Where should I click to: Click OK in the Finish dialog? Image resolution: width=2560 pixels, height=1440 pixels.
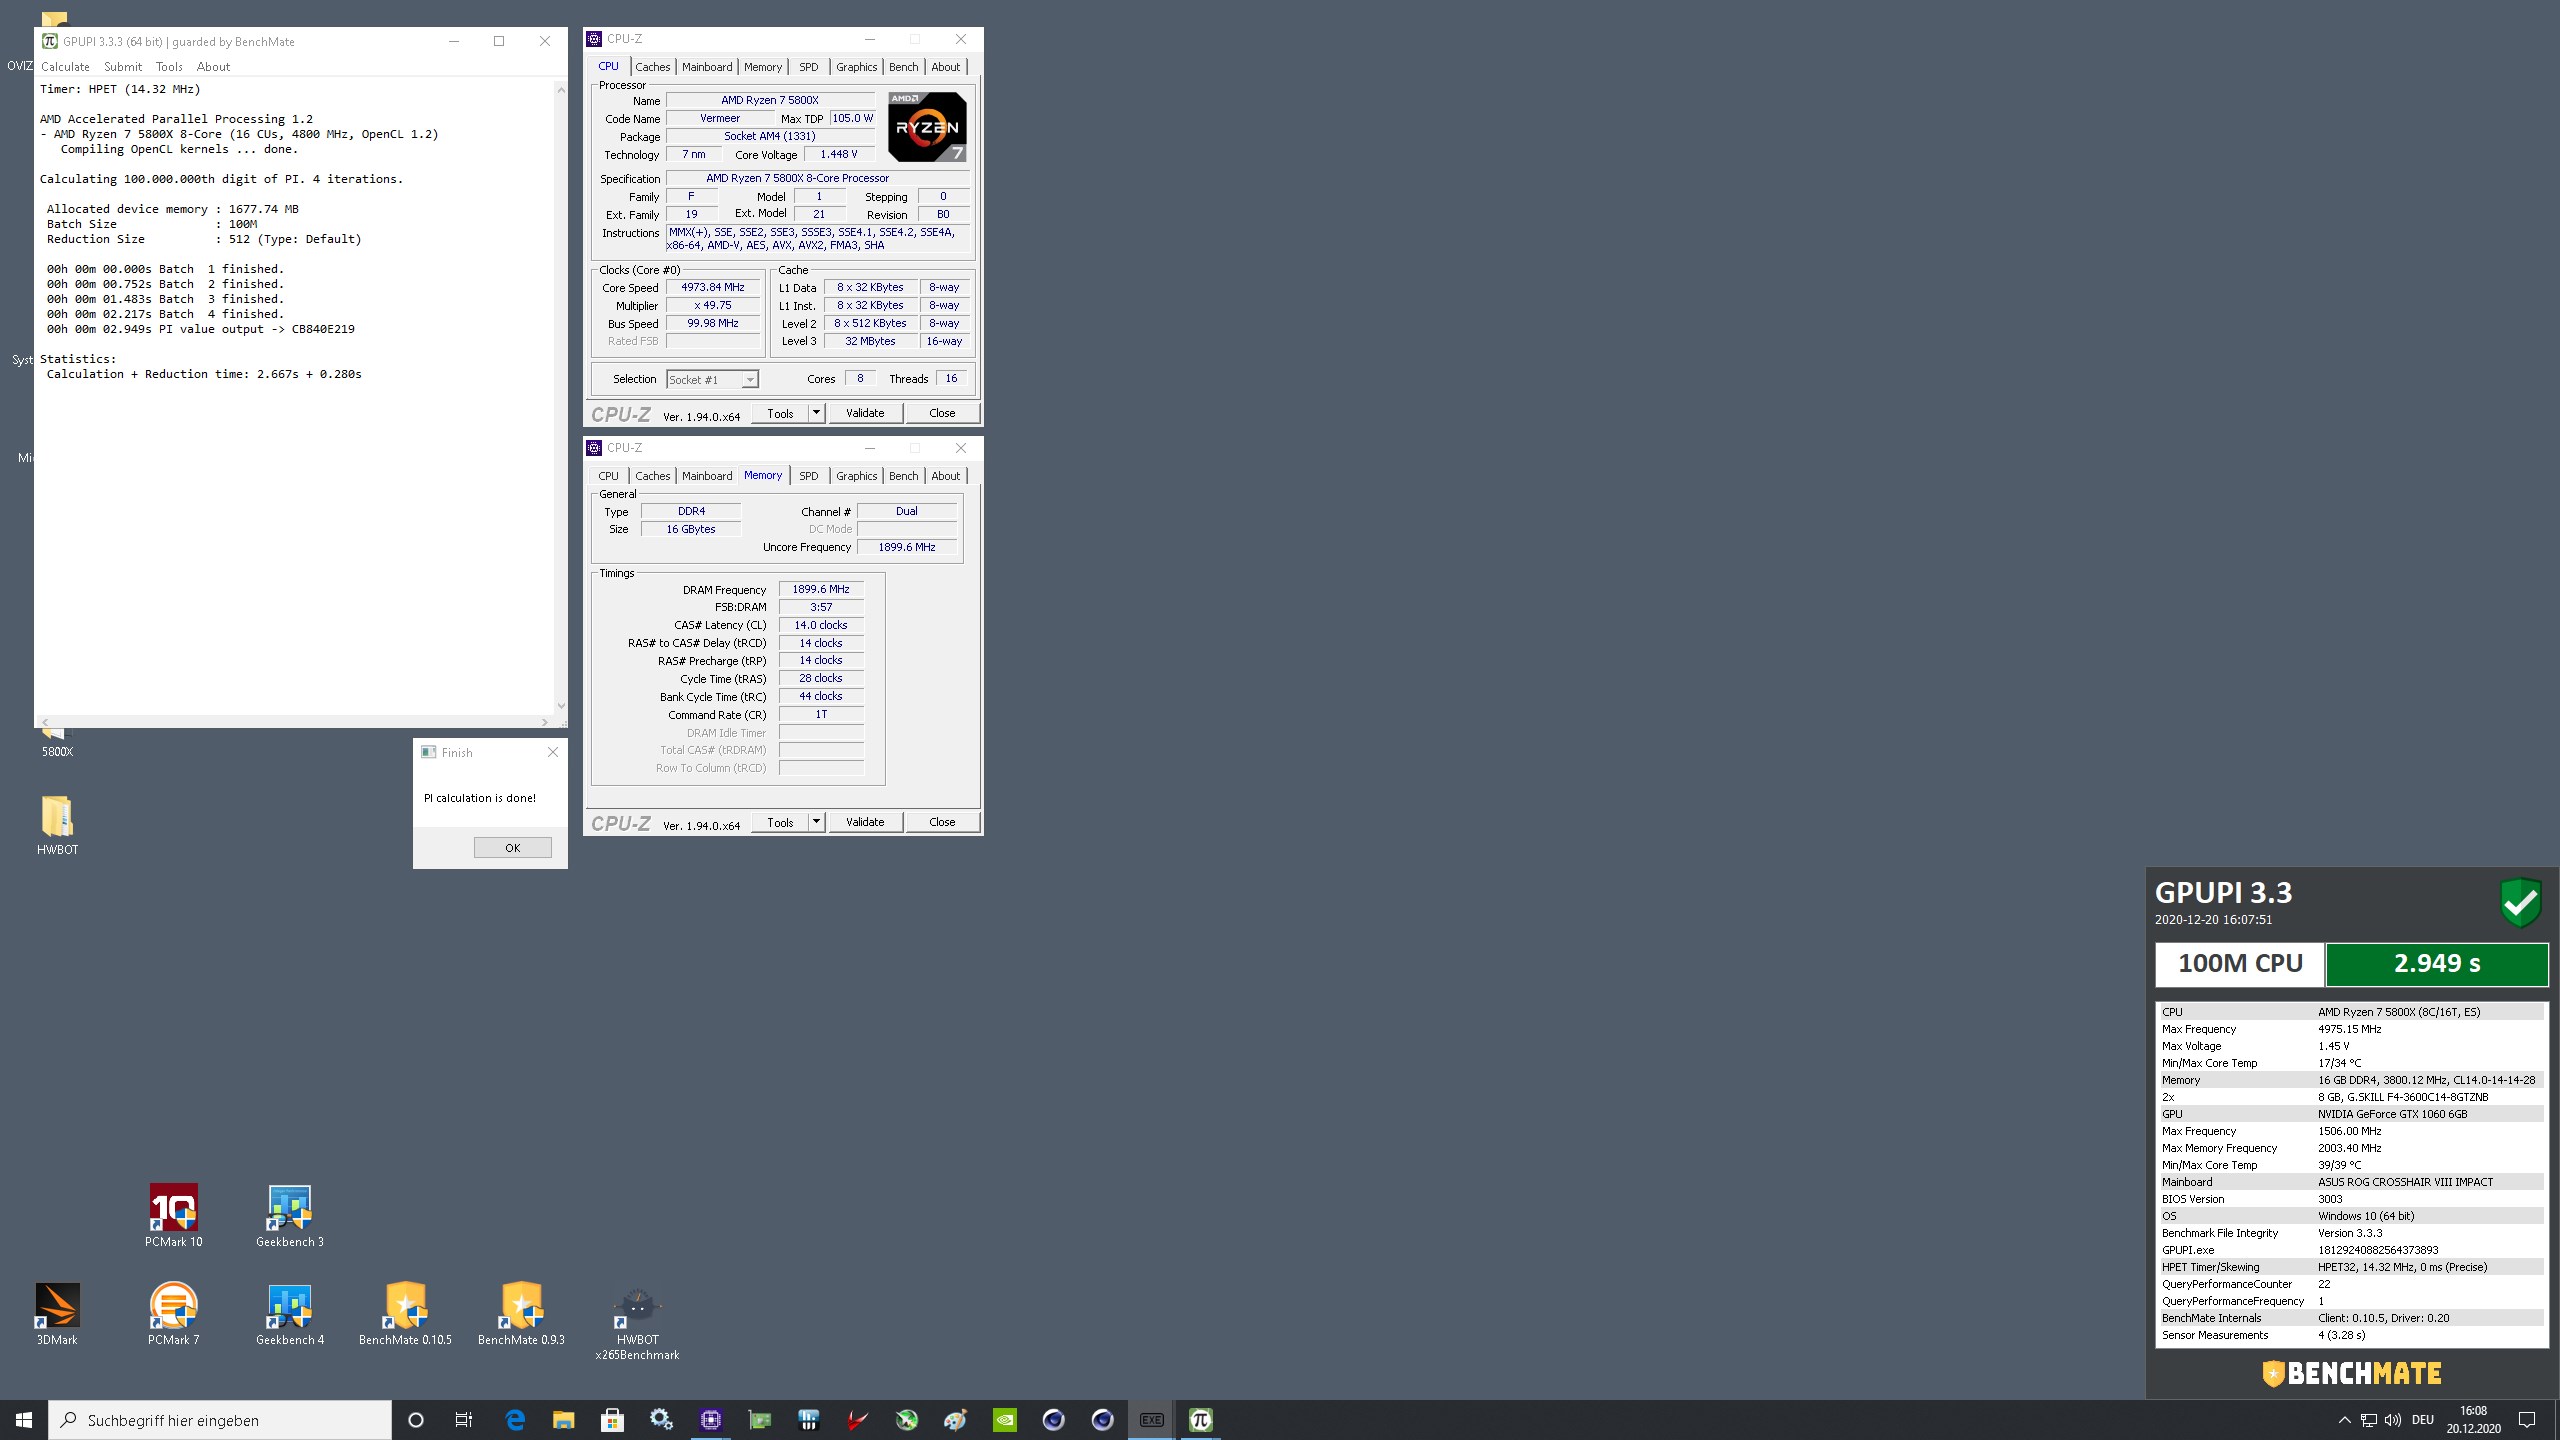coord(513,848)
